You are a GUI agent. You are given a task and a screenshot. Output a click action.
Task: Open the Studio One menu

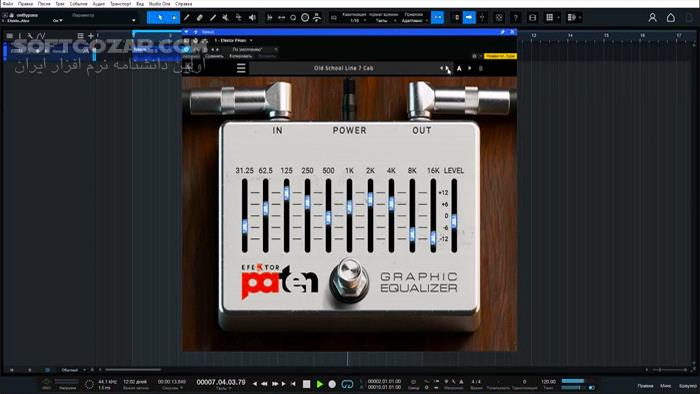159,4
